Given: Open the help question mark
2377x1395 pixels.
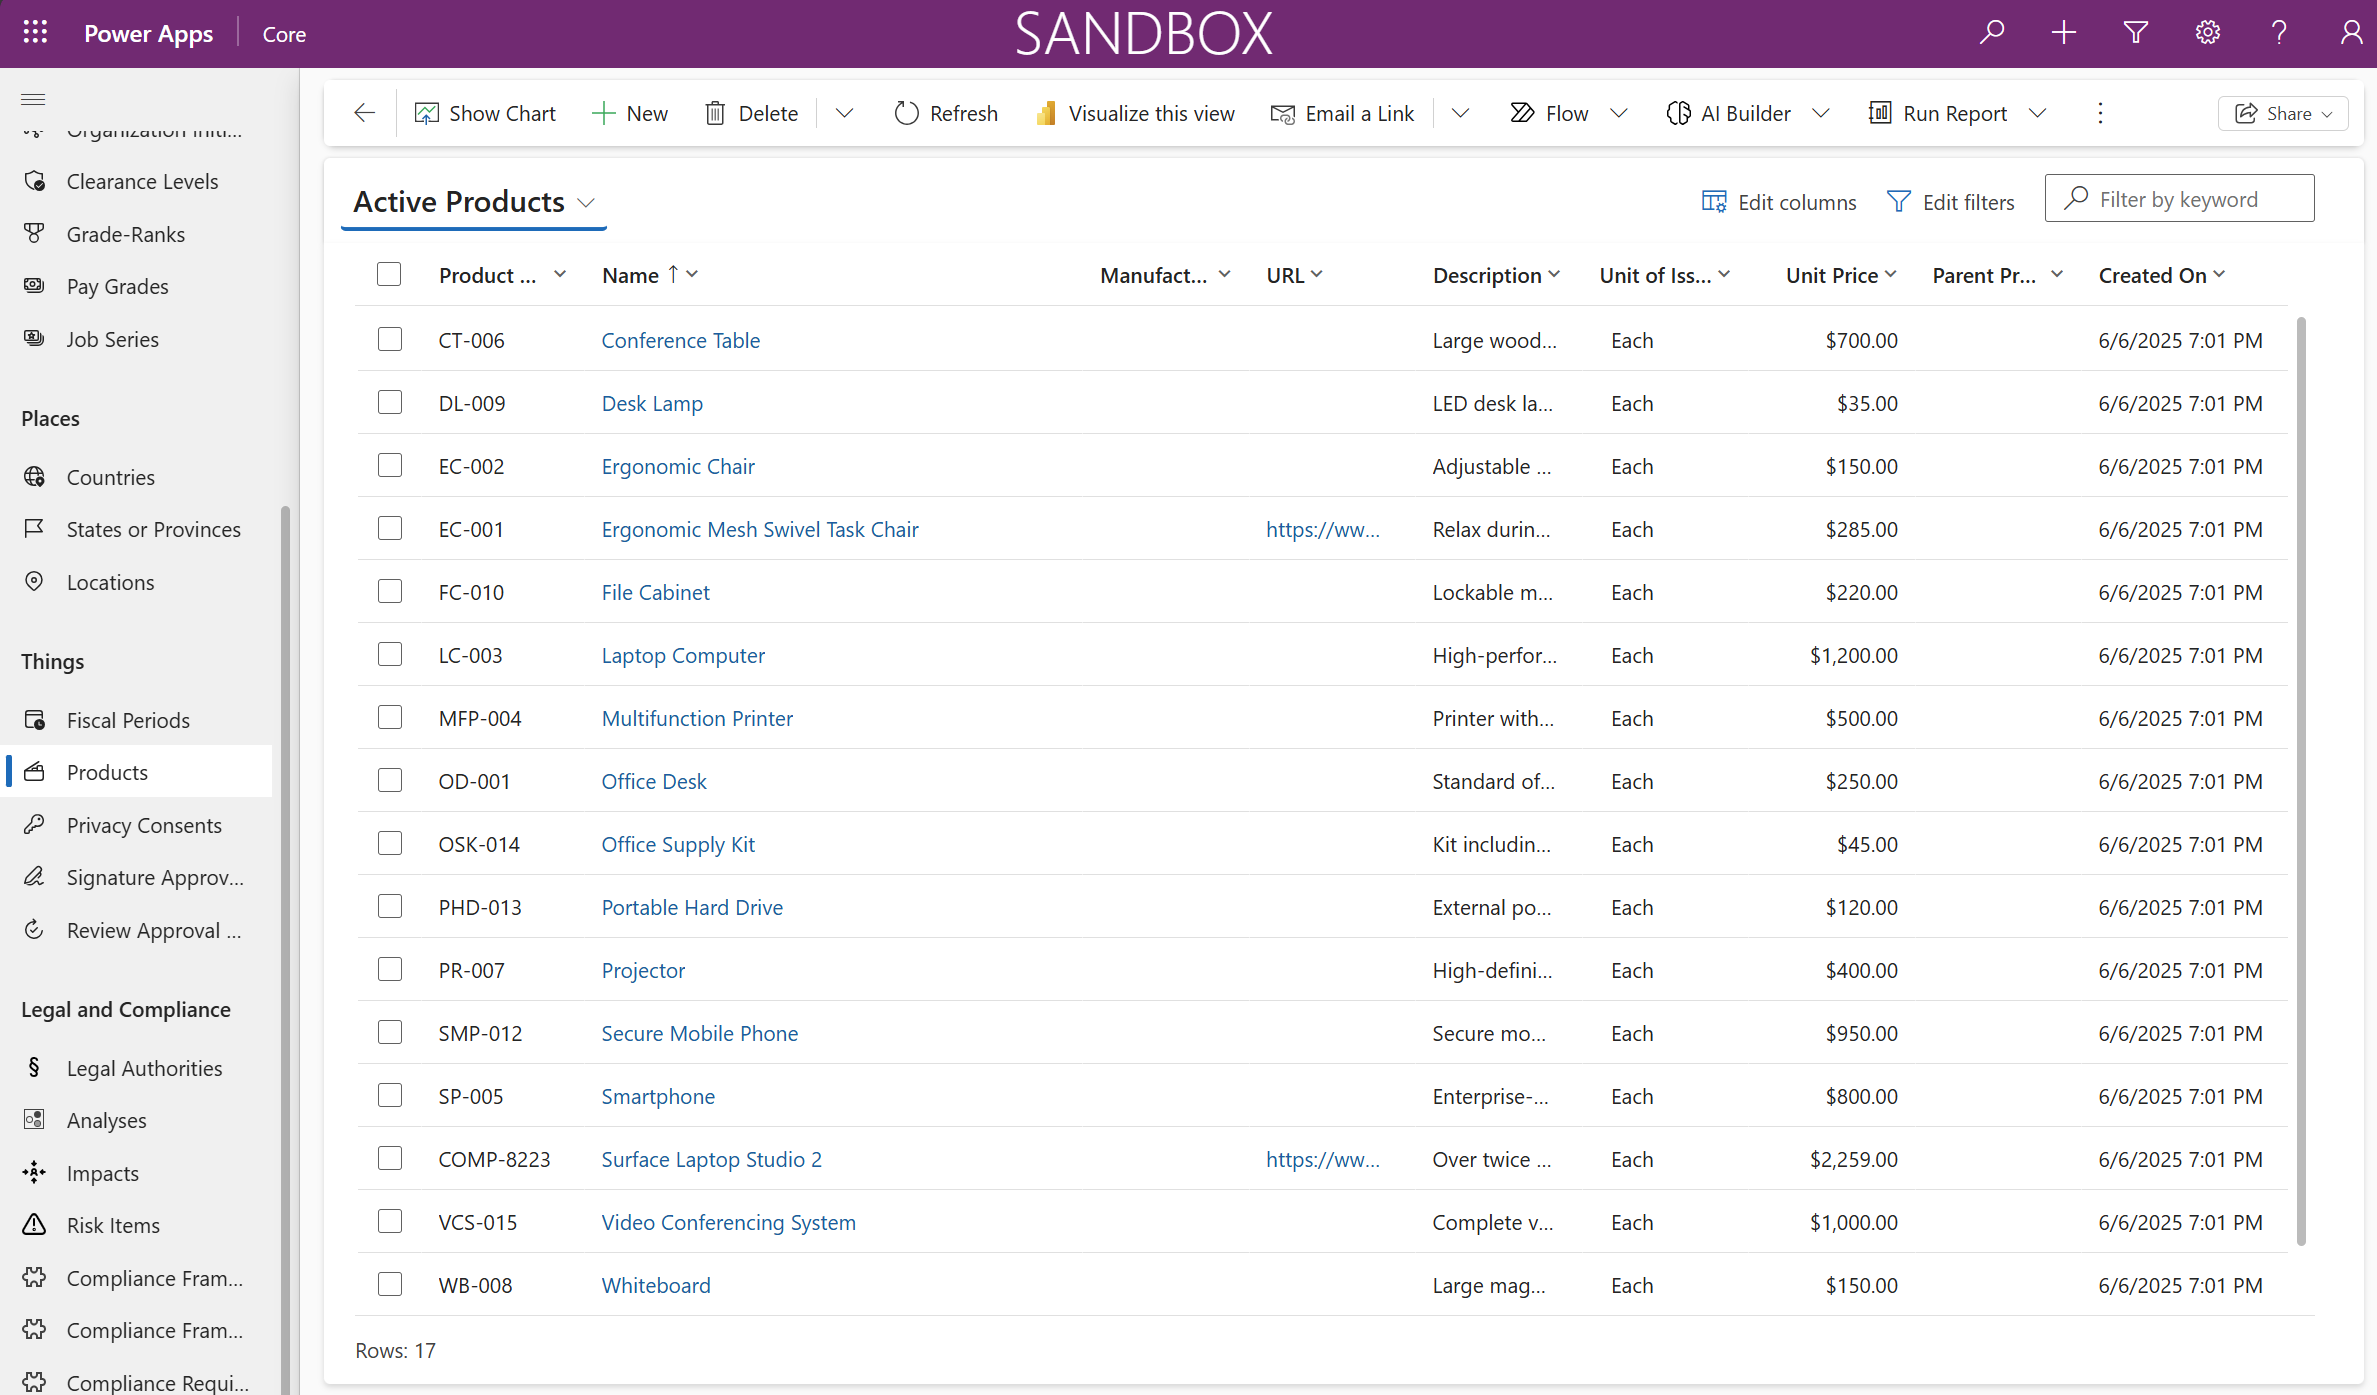Looking at the screenshot, I should click(x=2279, y=33).
